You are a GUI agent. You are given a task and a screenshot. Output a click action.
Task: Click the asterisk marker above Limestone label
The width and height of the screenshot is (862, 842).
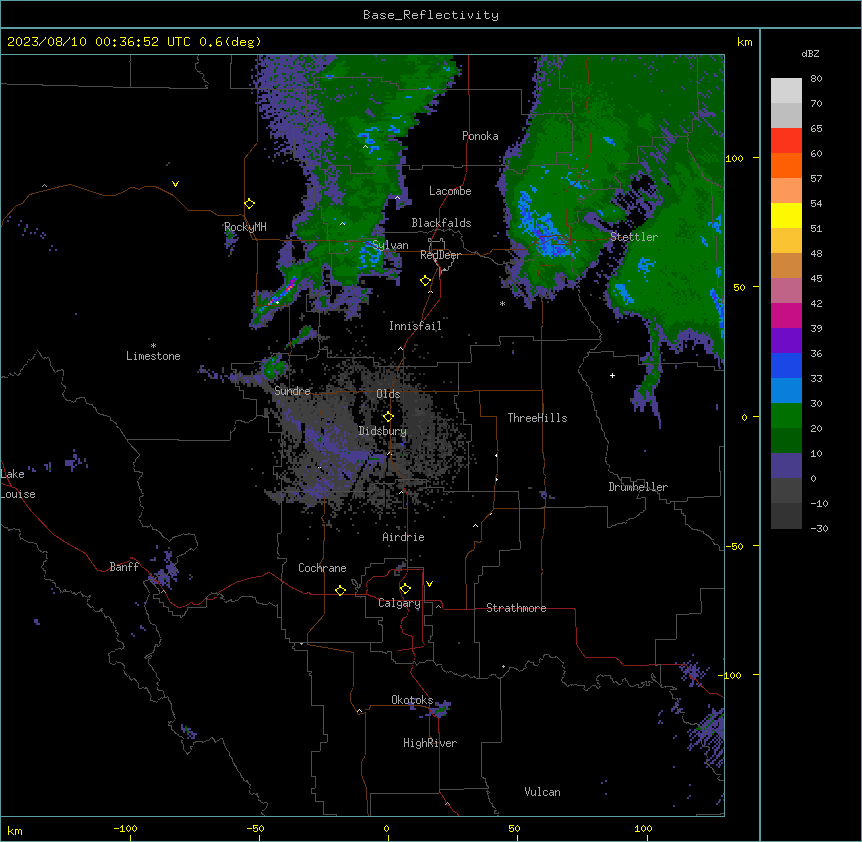pyautogui.click(x=153, y=346)
